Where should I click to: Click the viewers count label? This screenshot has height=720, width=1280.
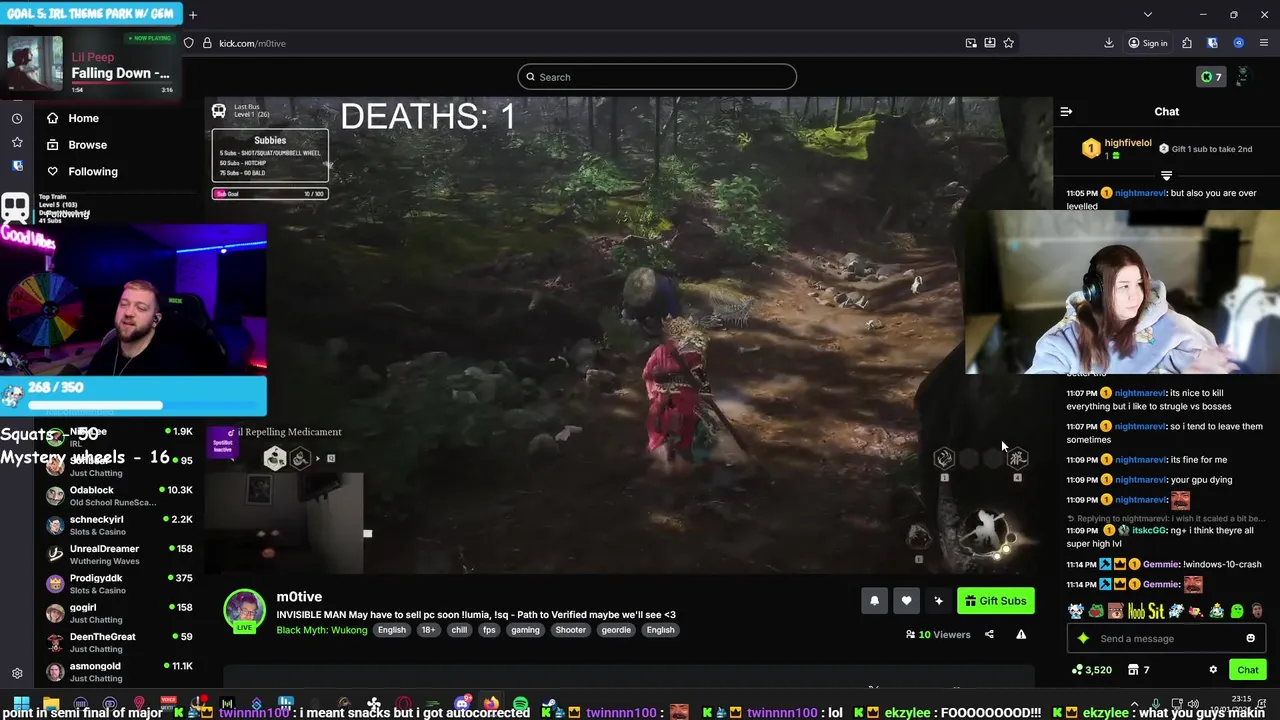coord(938,635)
